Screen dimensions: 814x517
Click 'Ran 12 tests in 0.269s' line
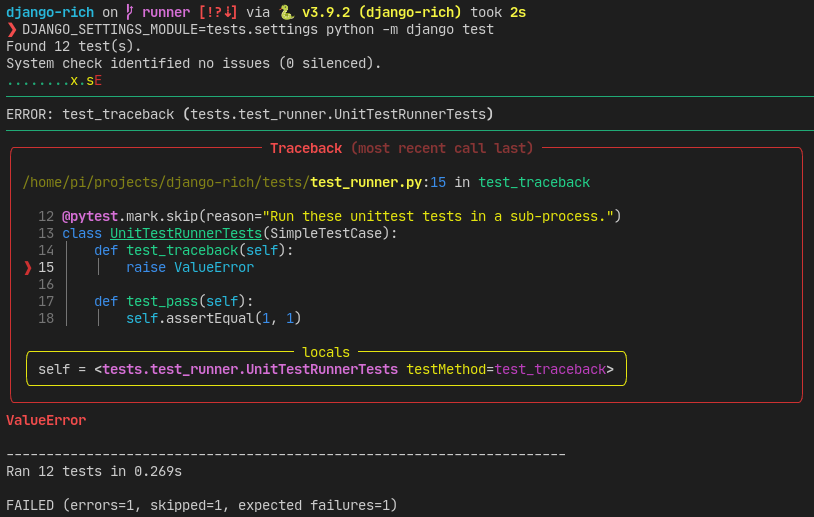(94, 471)
